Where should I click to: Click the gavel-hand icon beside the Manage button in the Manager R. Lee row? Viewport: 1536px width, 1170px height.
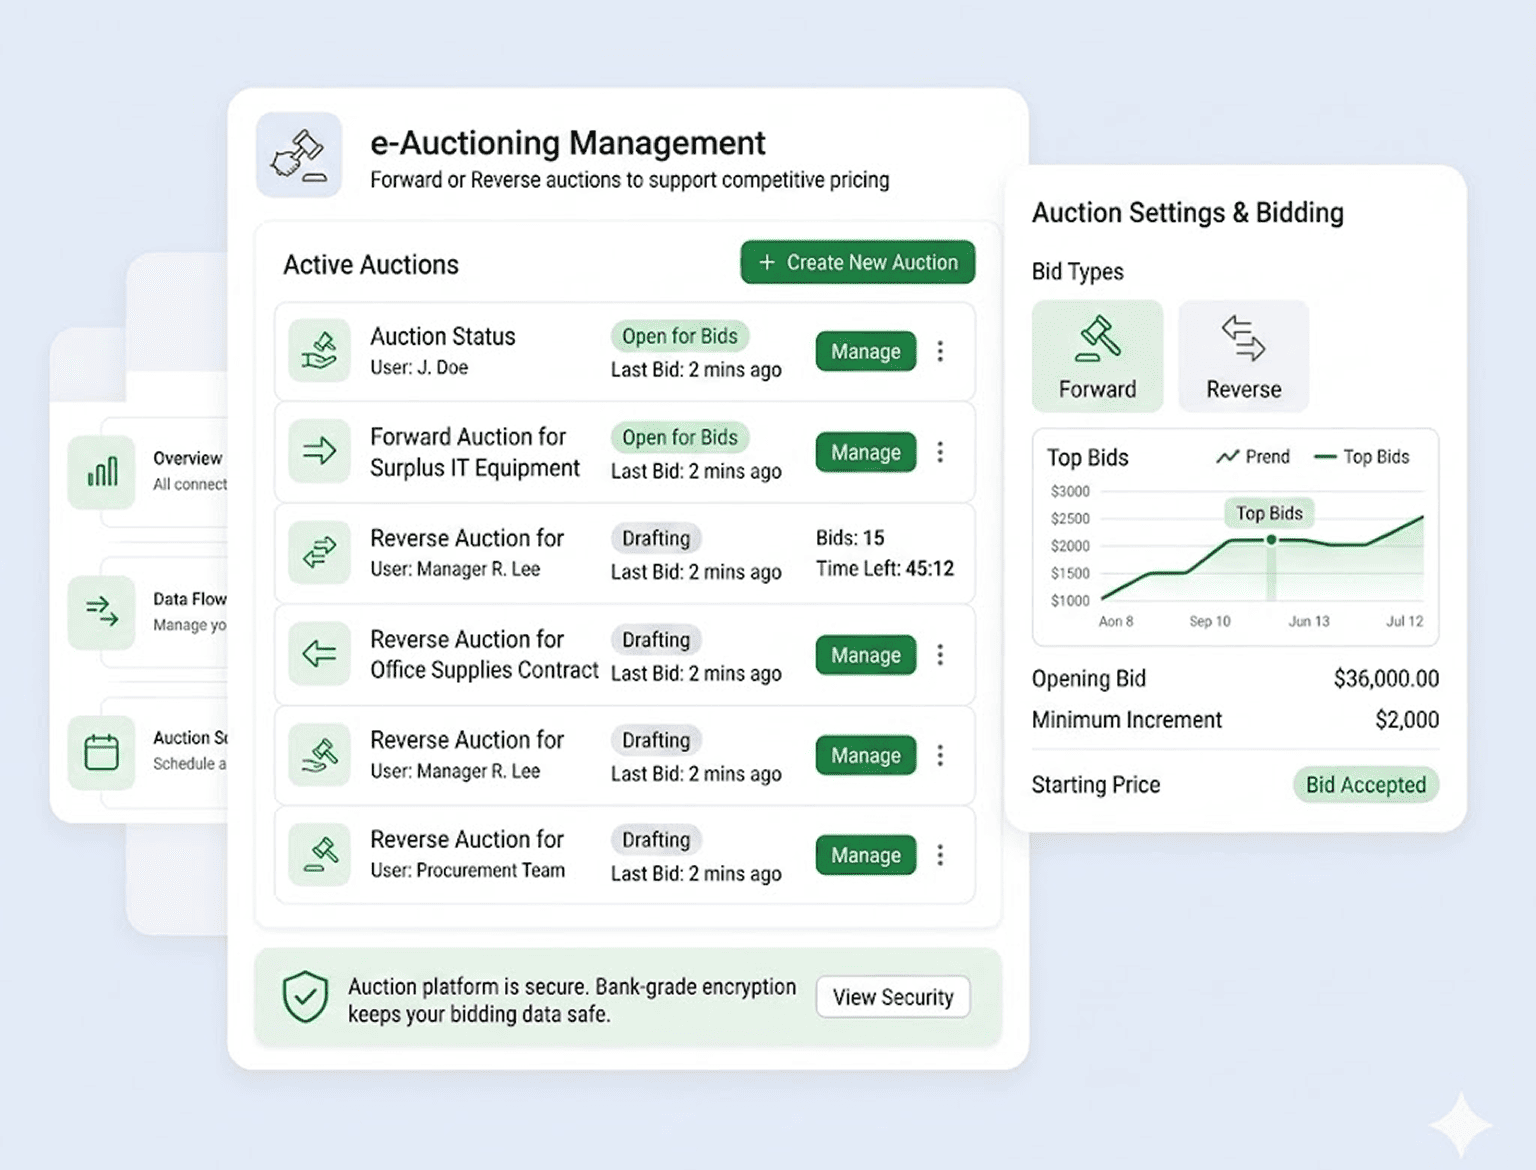tap(319, 754)
